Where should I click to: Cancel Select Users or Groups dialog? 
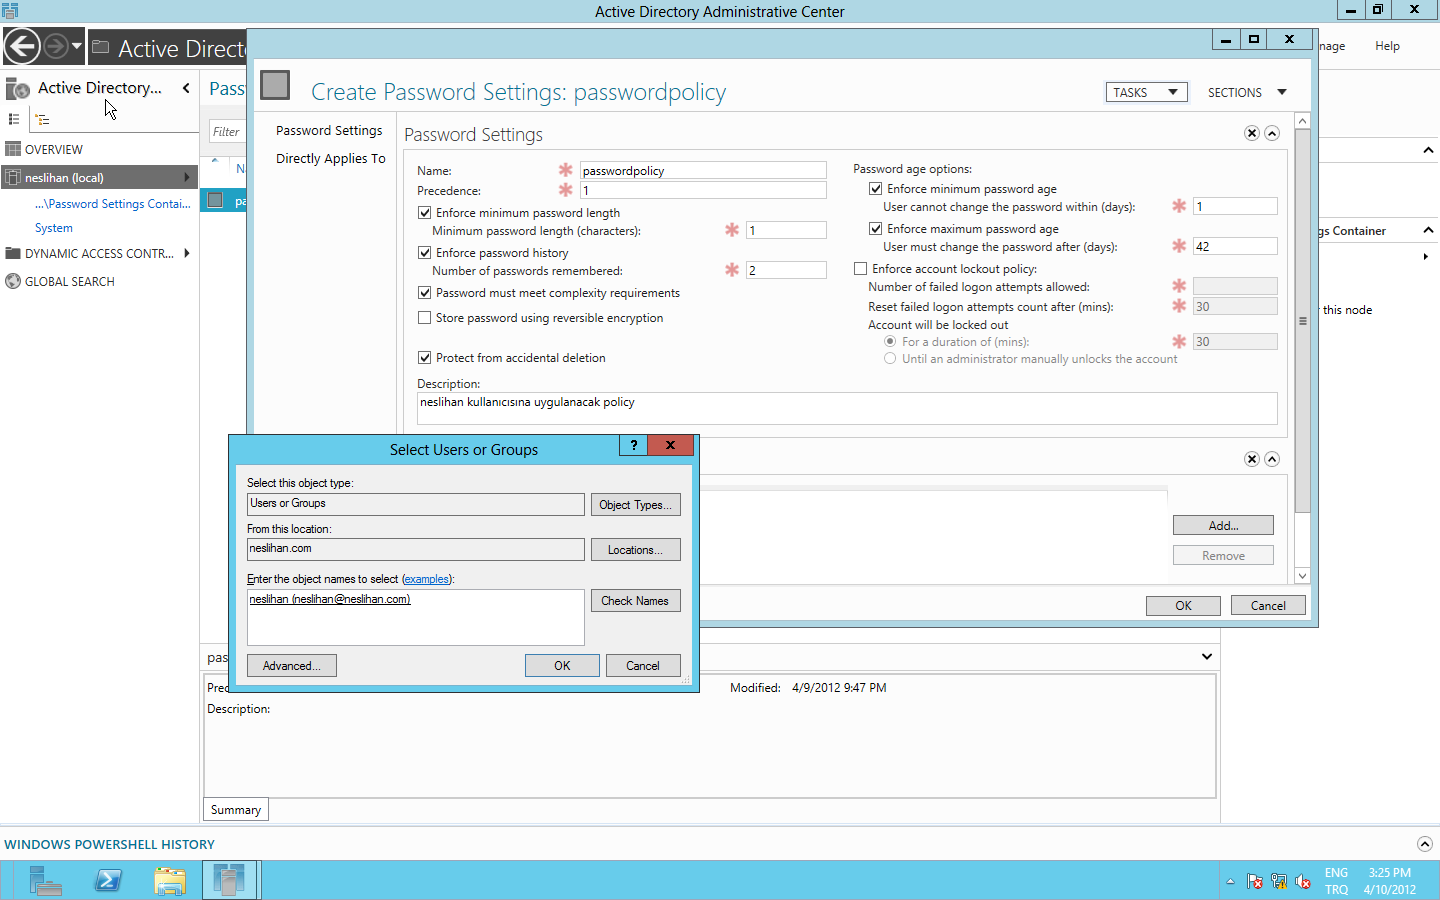[x=643, y=666]
